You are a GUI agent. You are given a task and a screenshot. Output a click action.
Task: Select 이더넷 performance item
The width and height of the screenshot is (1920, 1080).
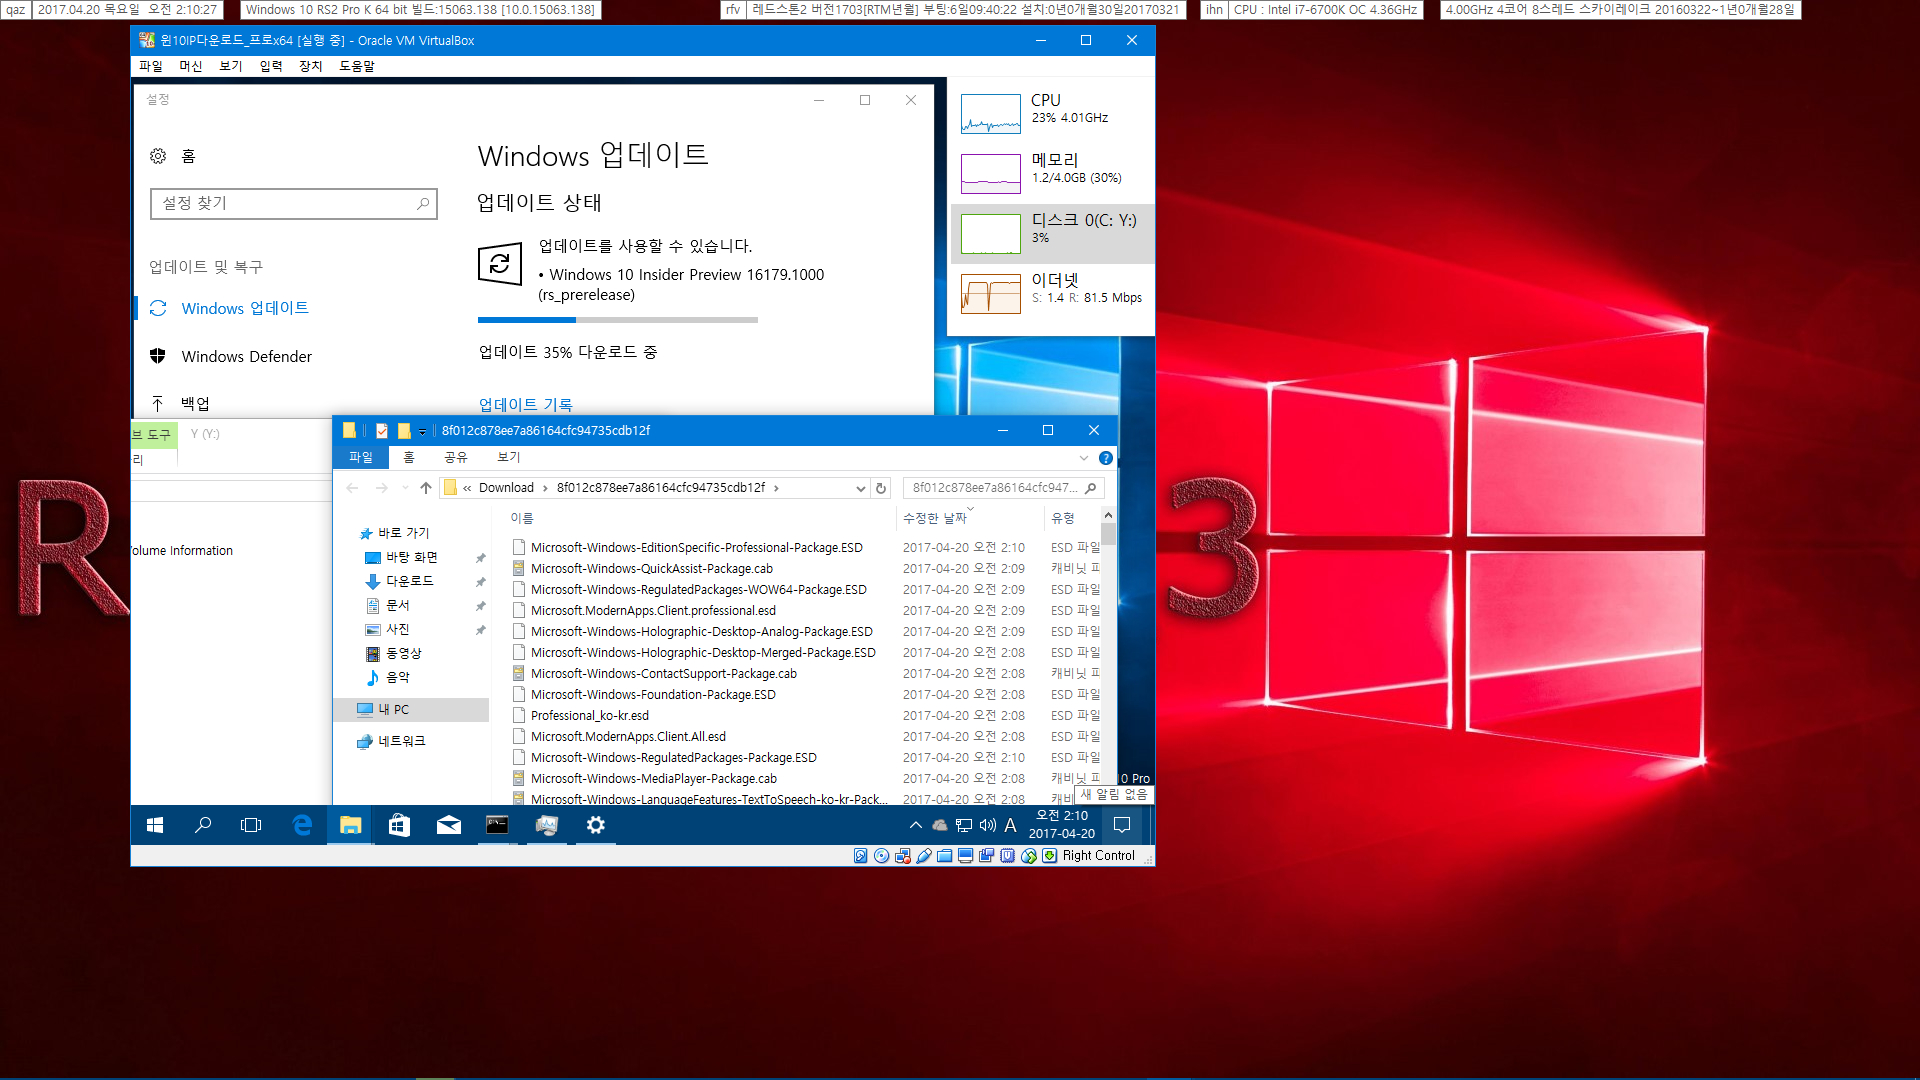(1051, 293)
